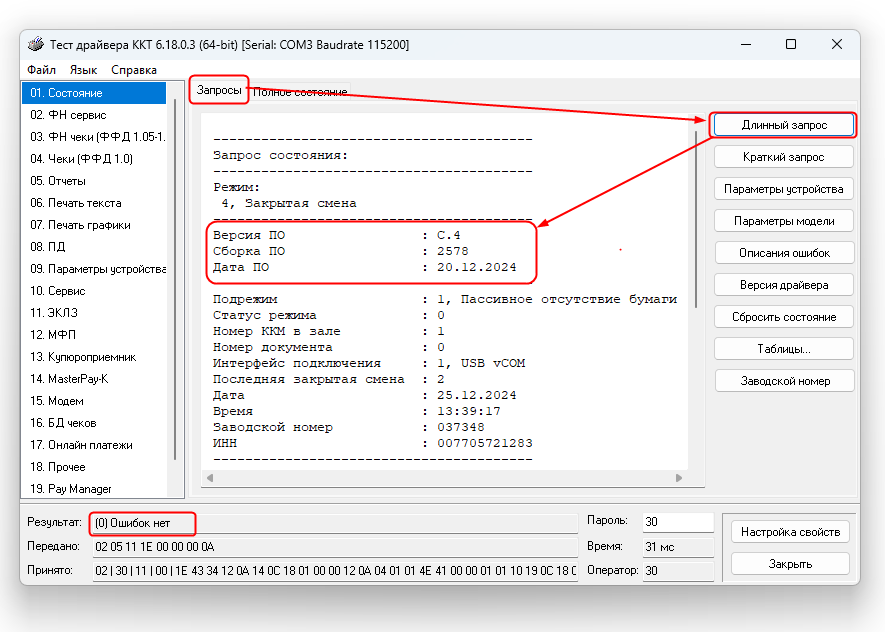Open Параметры устройства from right panel buttons
The height and width of the screenshot is (632, 885).
click(784, 189)
